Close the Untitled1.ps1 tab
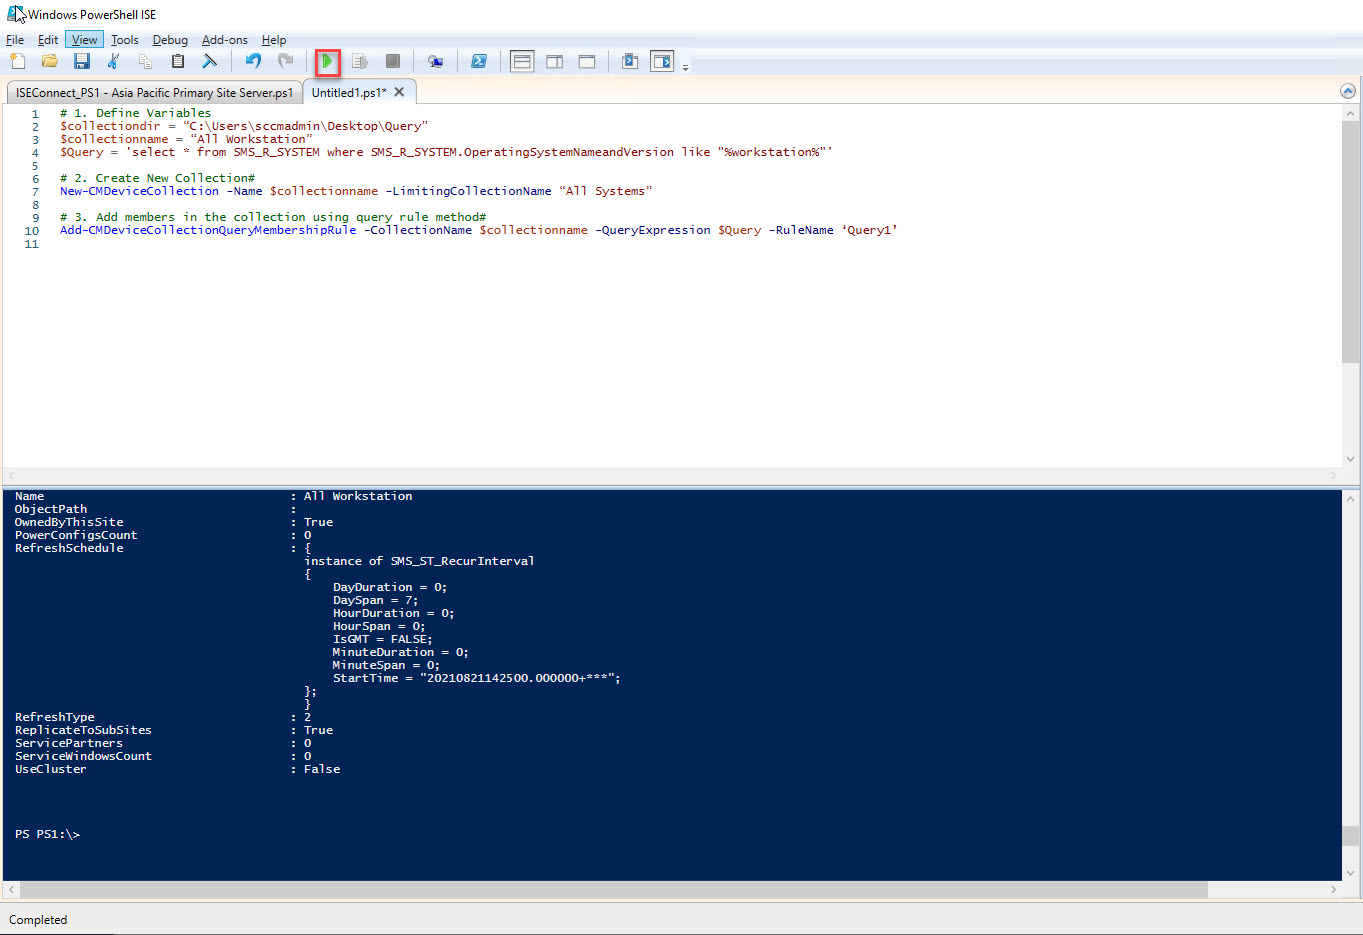Screen dimensions: 1363x935 [x=399, y=92]
